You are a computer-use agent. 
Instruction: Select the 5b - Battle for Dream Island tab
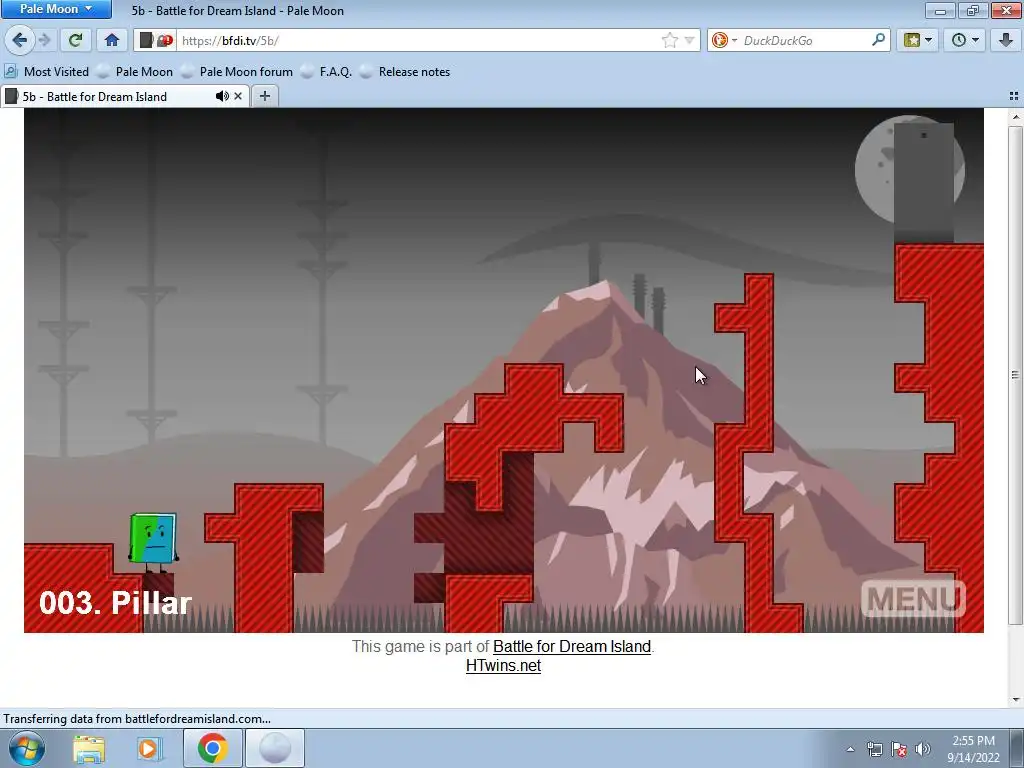click(x=95, y=97)
